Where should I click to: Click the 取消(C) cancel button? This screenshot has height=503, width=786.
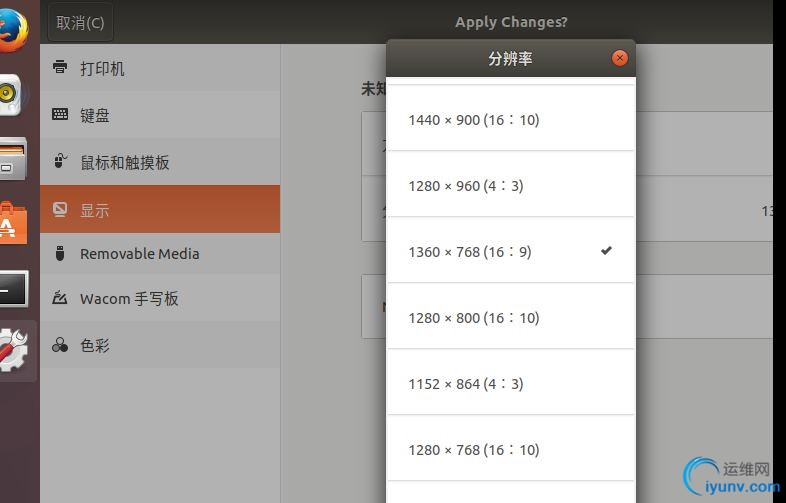[x=80, y=23]
